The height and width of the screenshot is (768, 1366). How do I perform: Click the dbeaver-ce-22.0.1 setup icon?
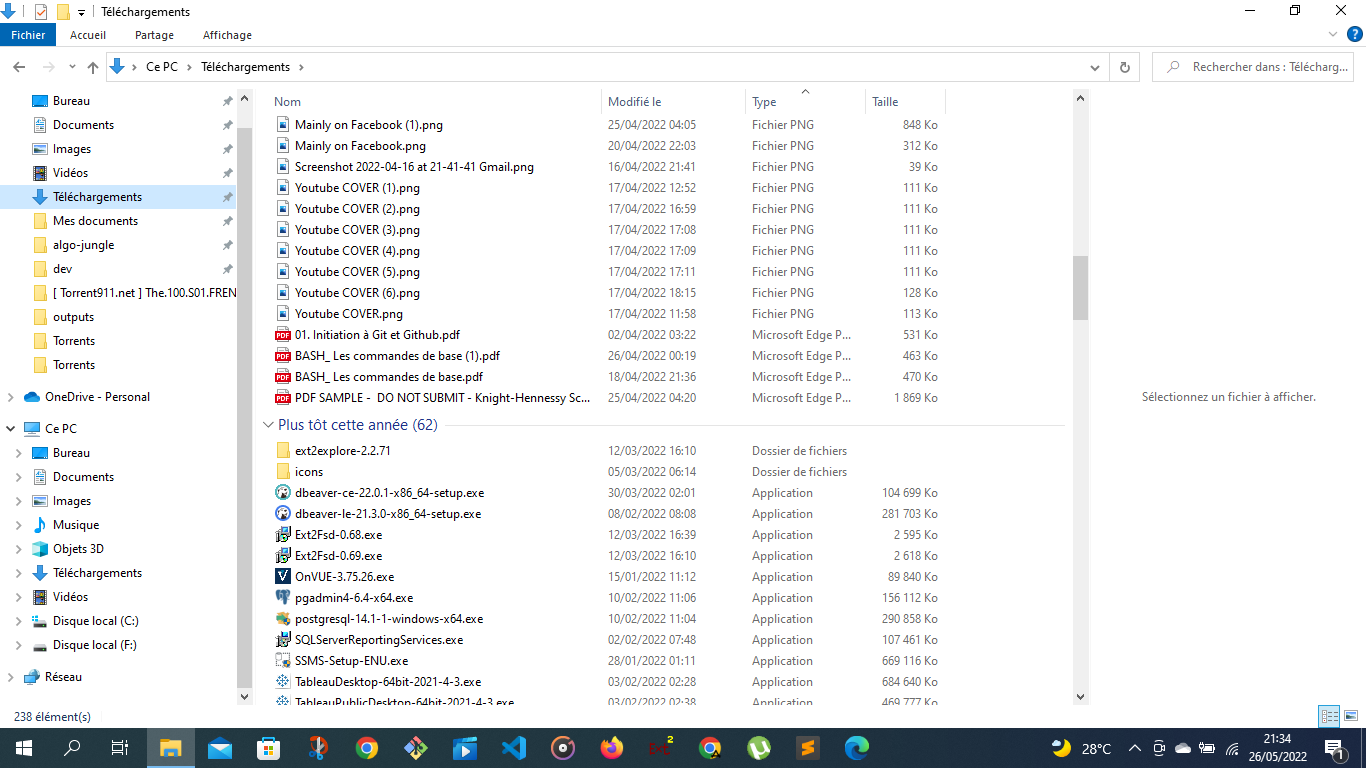pos(283,493)
